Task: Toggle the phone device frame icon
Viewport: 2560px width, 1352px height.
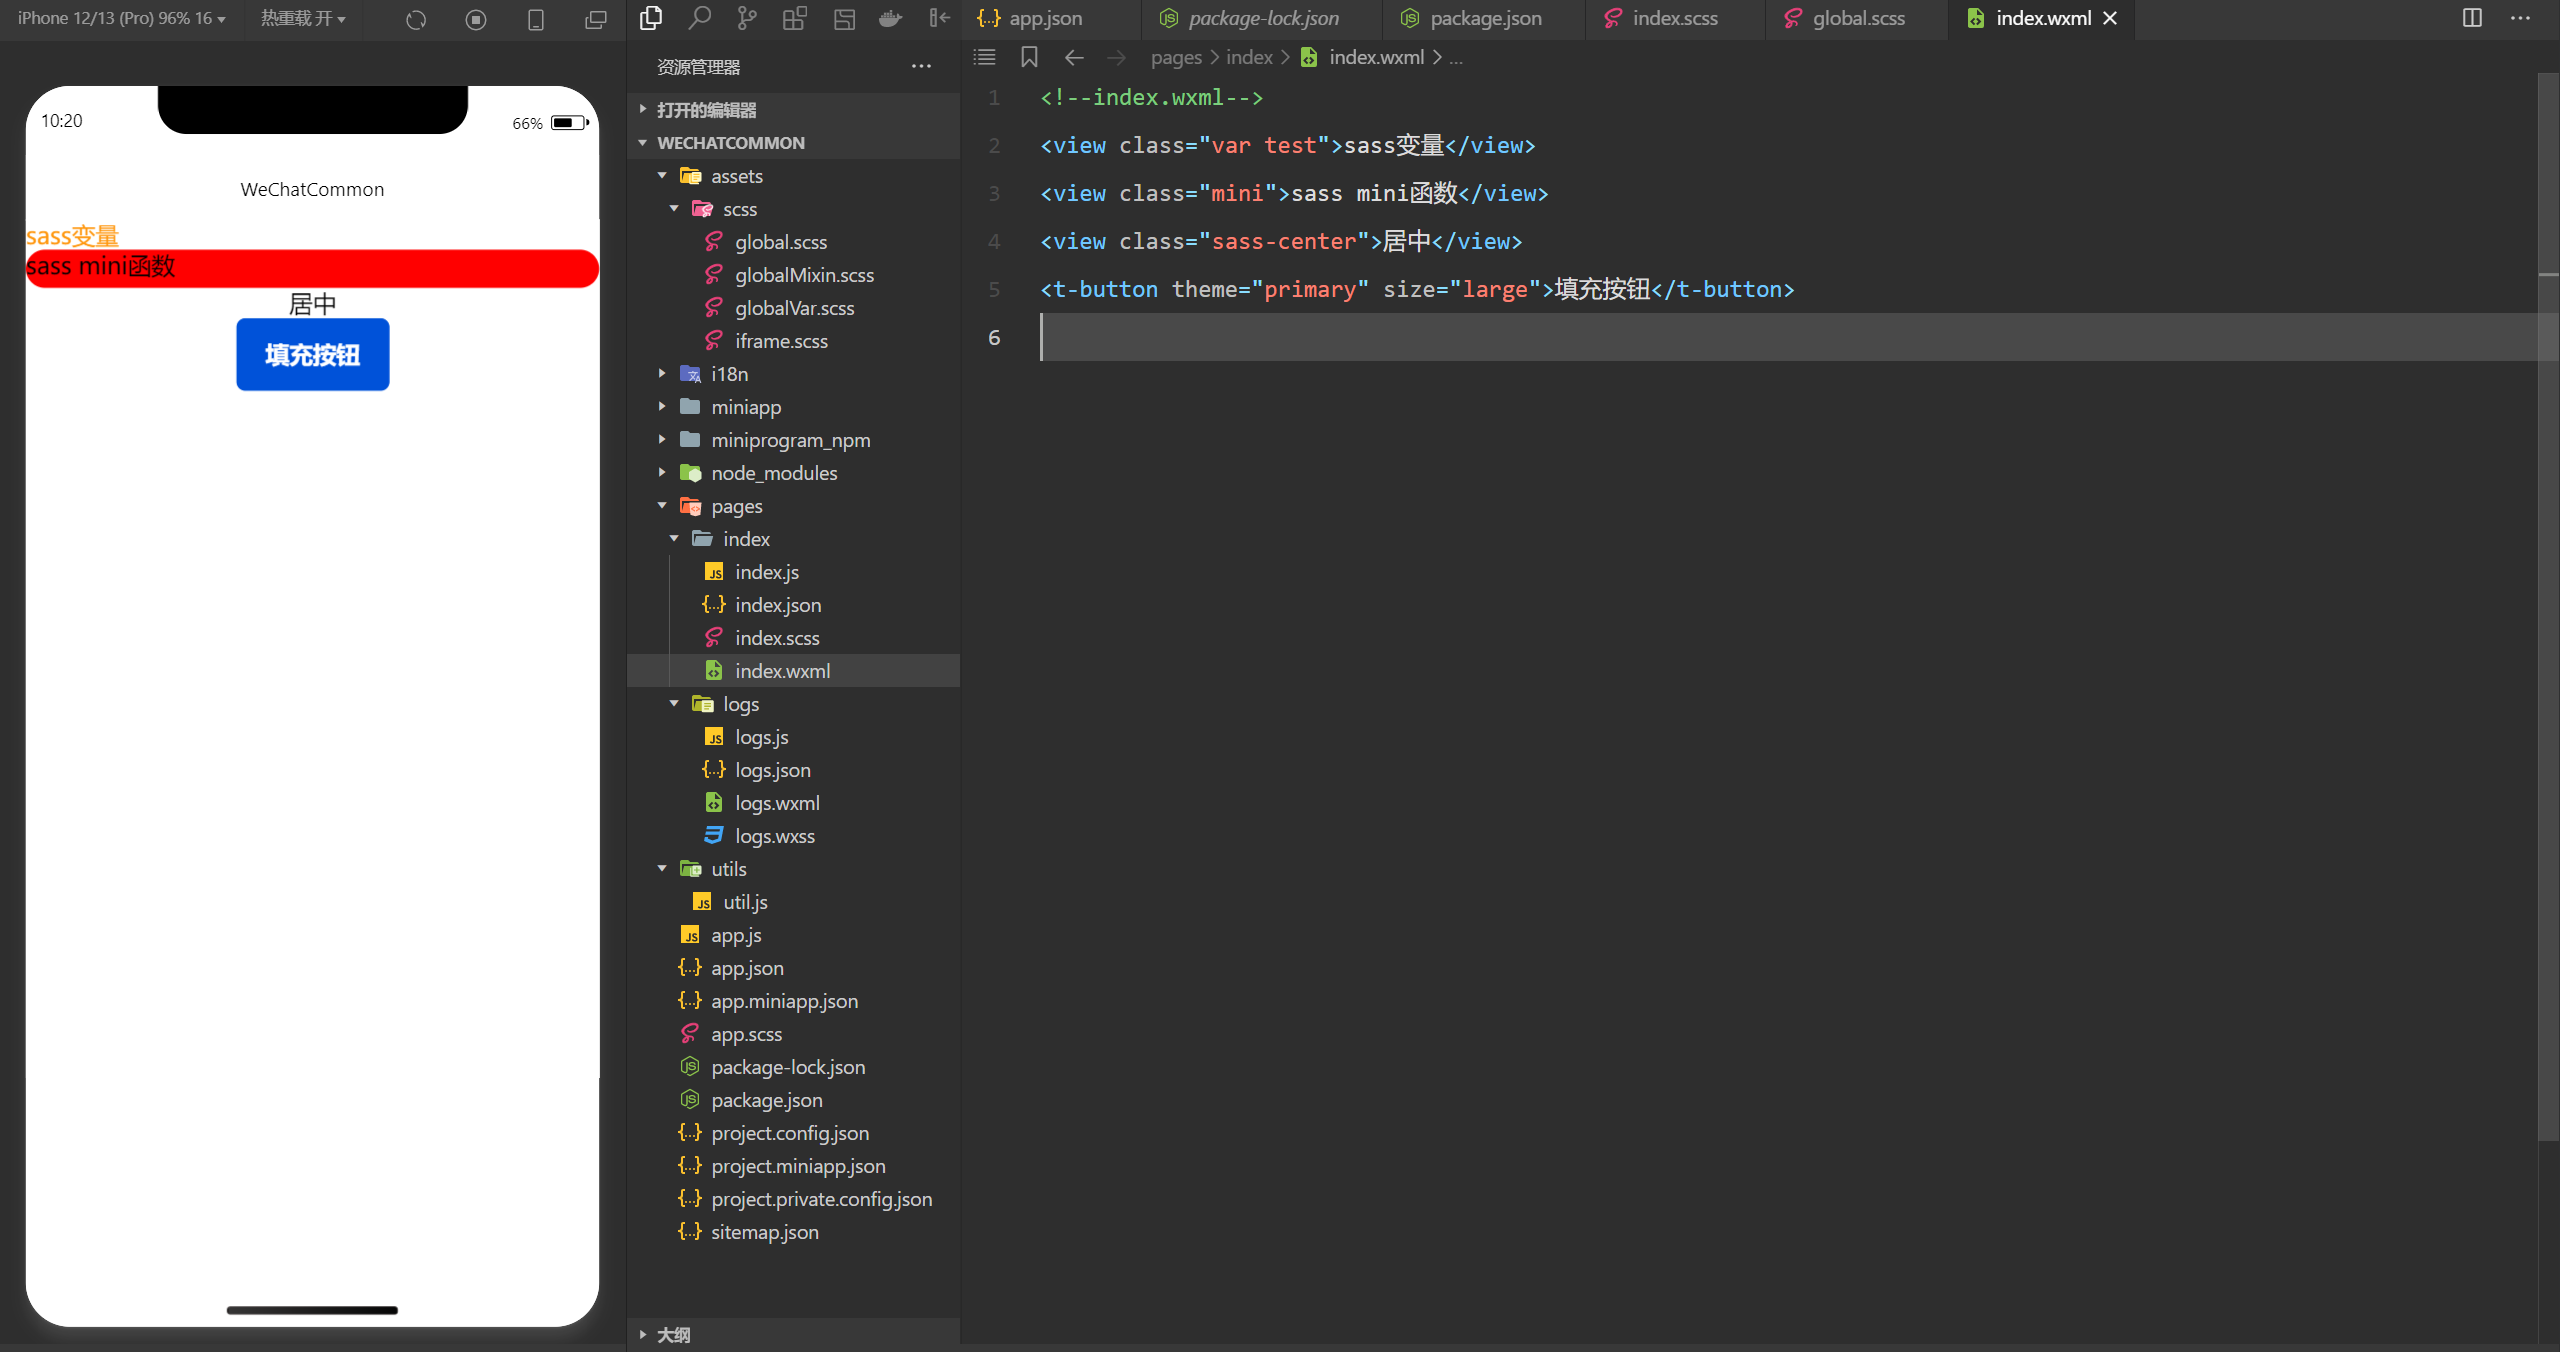Action: (x=536, y=19)
